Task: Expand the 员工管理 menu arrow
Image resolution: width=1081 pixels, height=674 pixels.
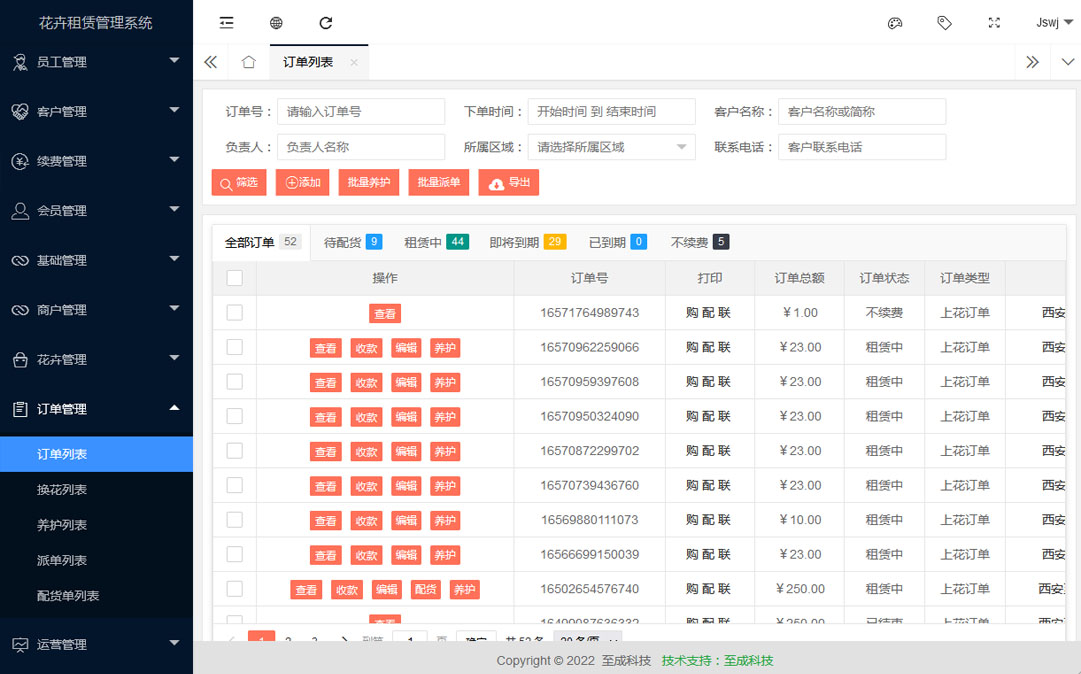Action: (174, 61)
